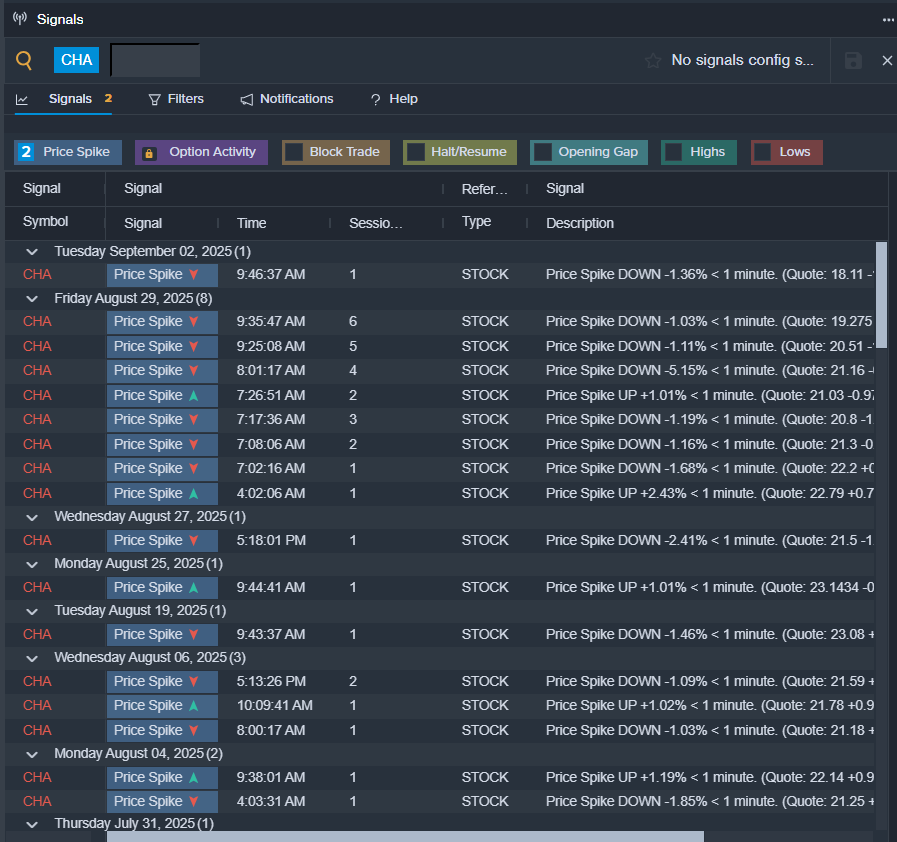Image resolution: width=897 pixels, height=842 pixels.
Task: Click the down arrow on 9:43:37 AM Price Spike
Action: [x=194, y=634]
